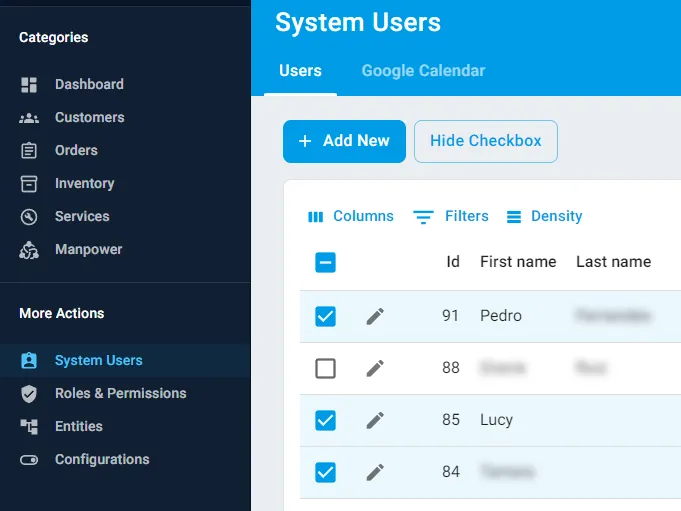
Task: Click the first name cell 'Pedro'
Action: coord(501,316)
